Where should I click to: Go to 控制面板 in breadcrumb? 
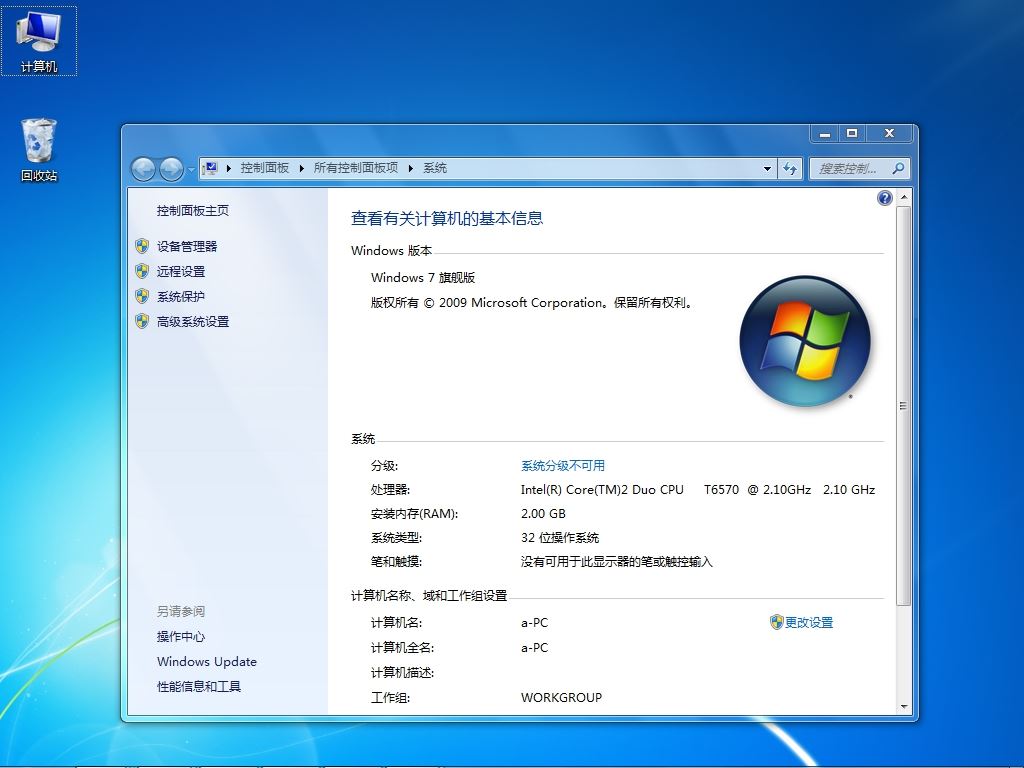click(264, 168)
